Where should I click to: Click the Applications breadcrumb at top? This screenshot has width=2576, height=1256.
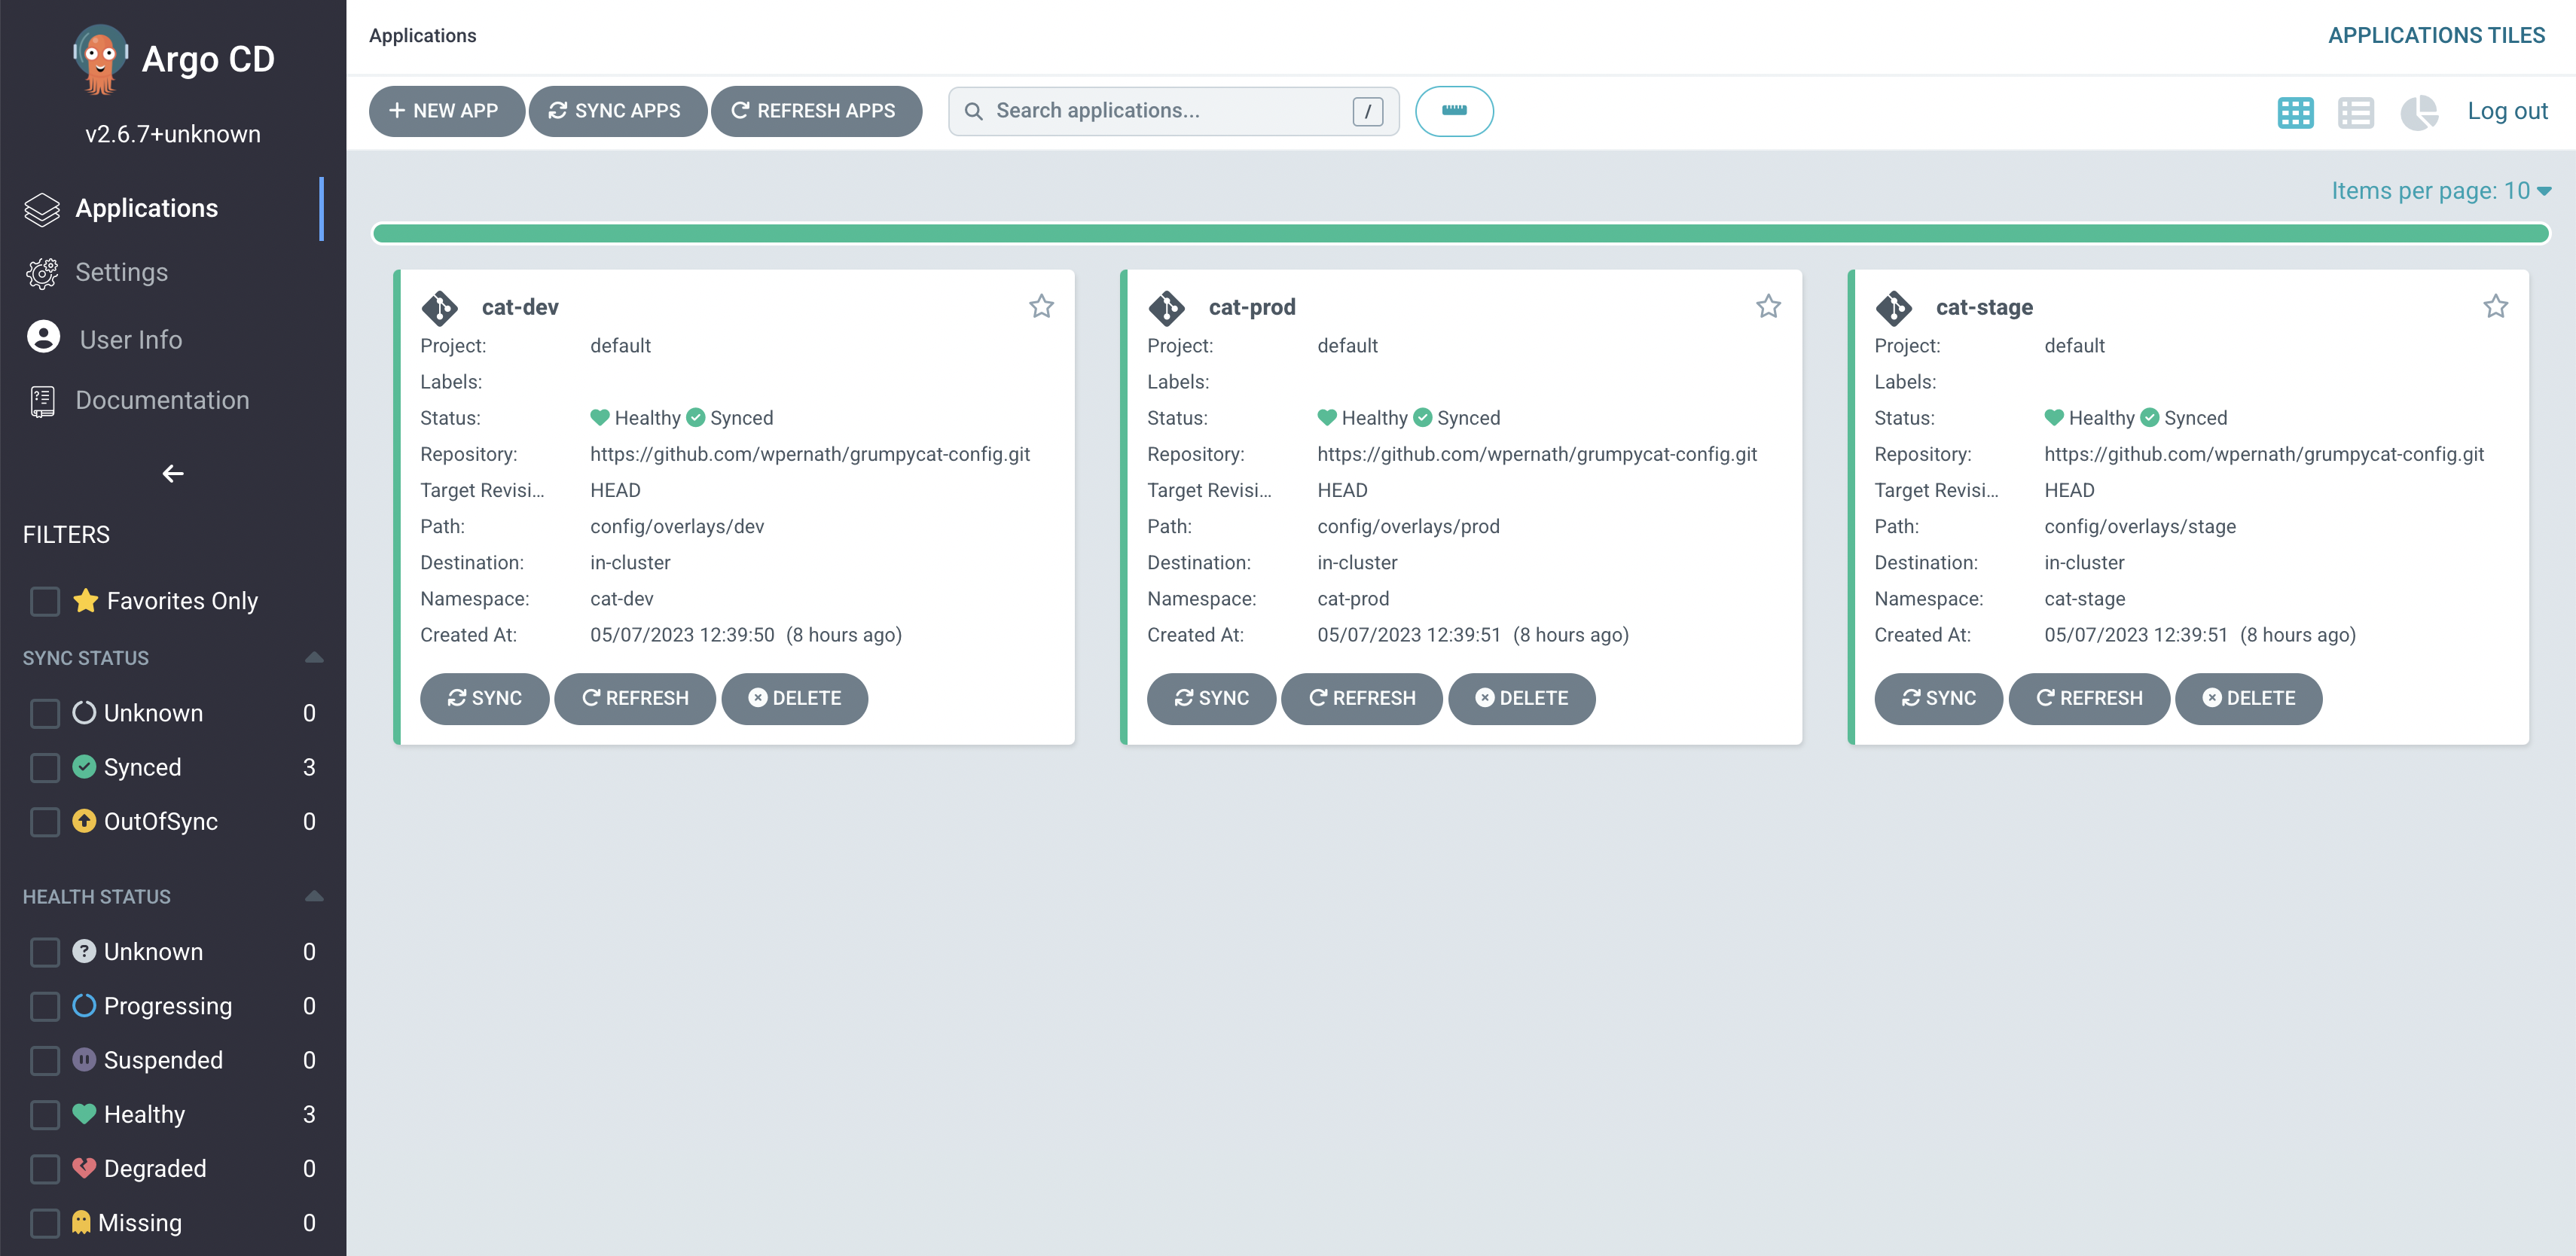pyautogui.click(x=422, y=36)
